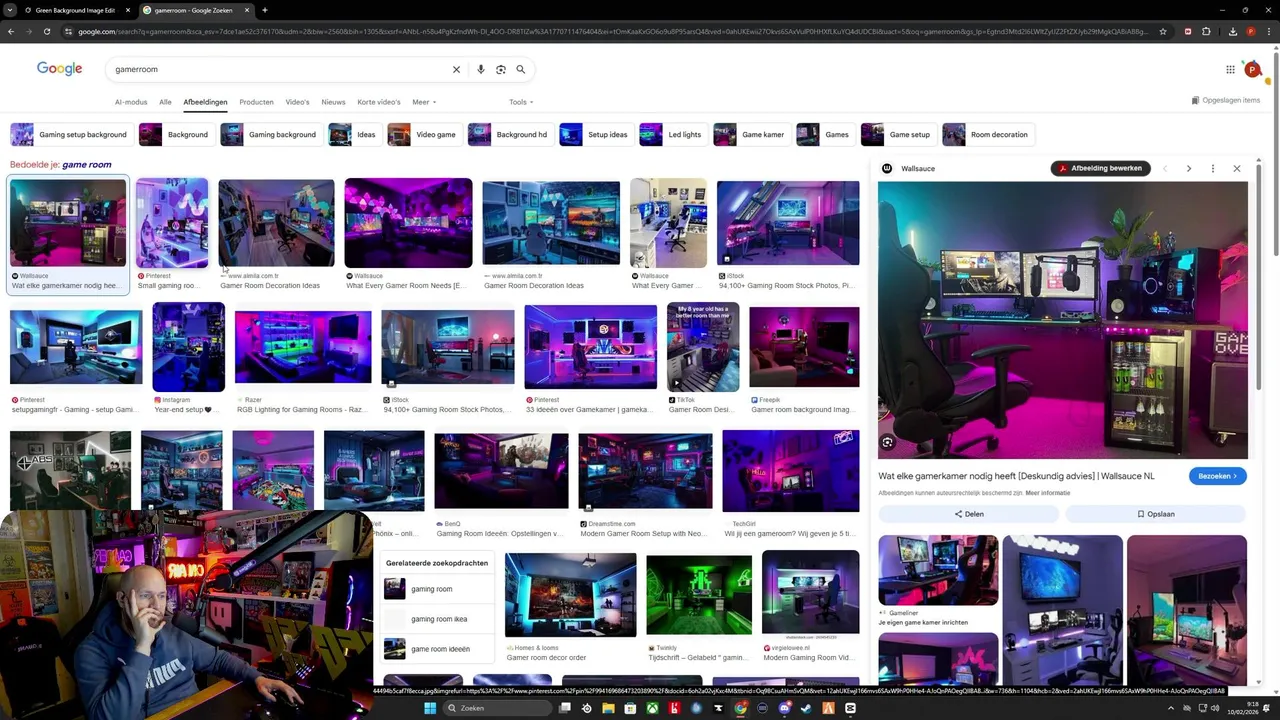Switch to Green Background Image Edit tab
The height and width of the screenshot is (720, 1280).
point(75,10)
